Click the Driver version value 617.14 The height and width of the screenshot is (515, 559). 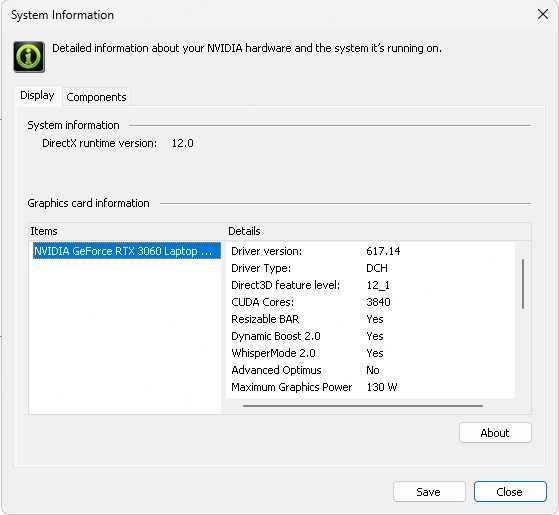(383, 251)
